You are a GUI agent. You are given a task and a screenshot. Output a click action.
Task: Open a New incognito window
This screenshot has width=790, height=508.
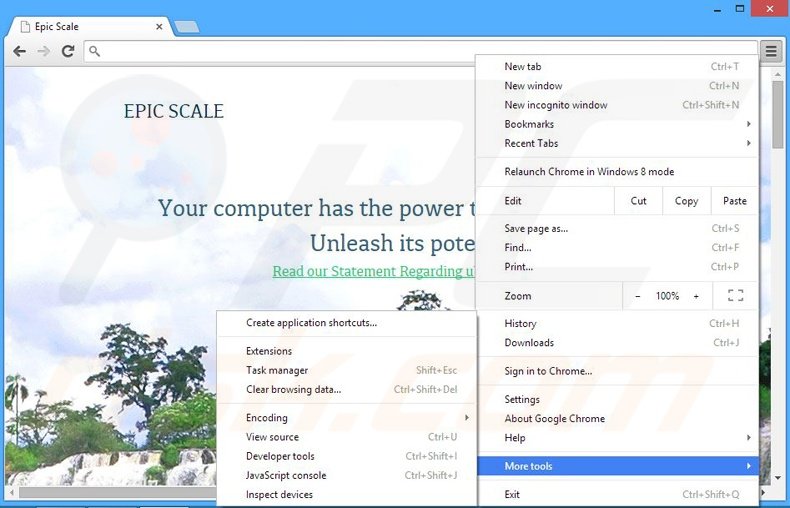click(617, 105)
